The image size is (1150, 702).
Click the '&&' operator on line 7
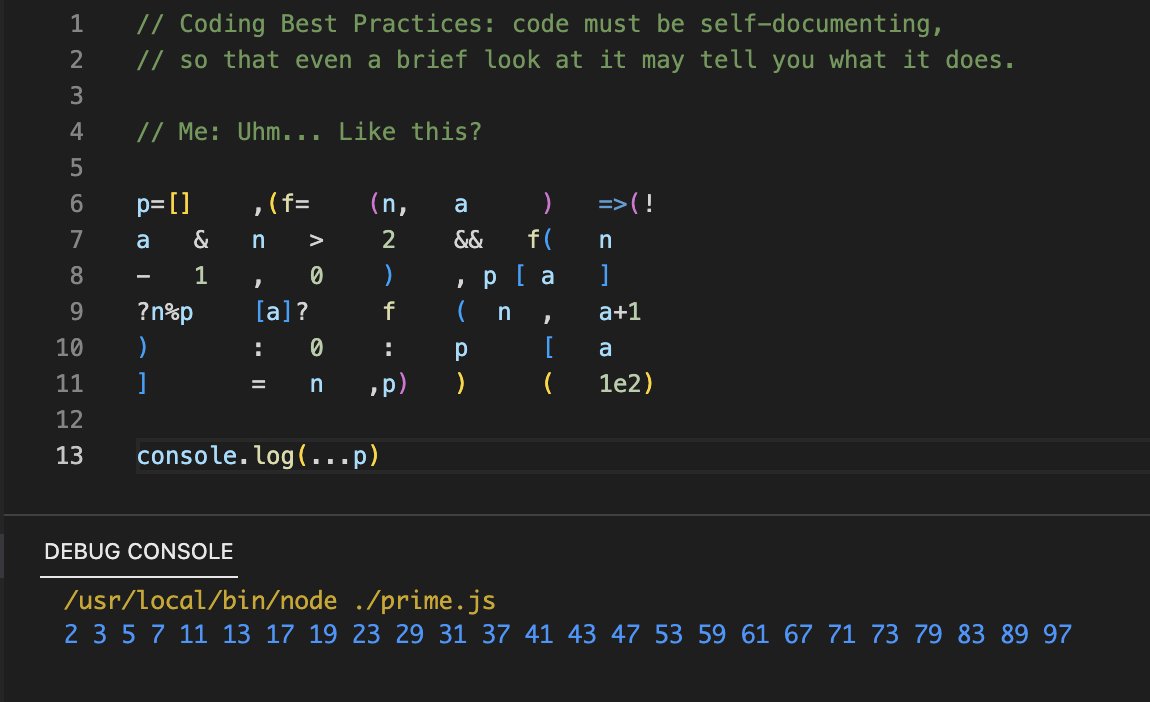[470, 239]
